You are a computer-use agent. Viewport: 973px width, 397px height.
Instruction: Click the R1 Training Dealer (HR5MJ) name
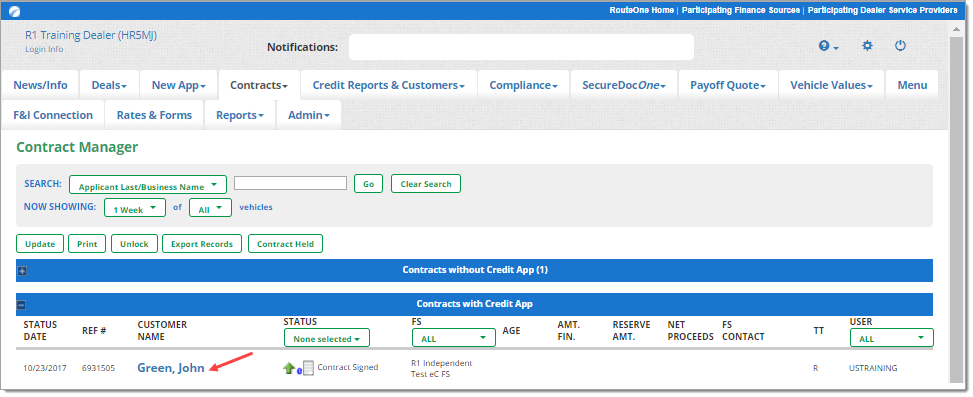[91, 35]
